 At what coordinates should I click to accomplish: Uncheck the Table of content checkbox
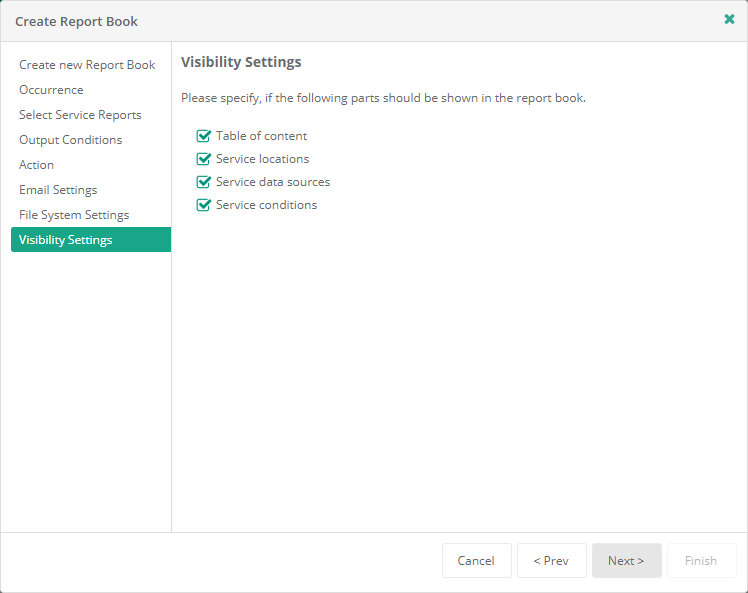pos(204,136)
